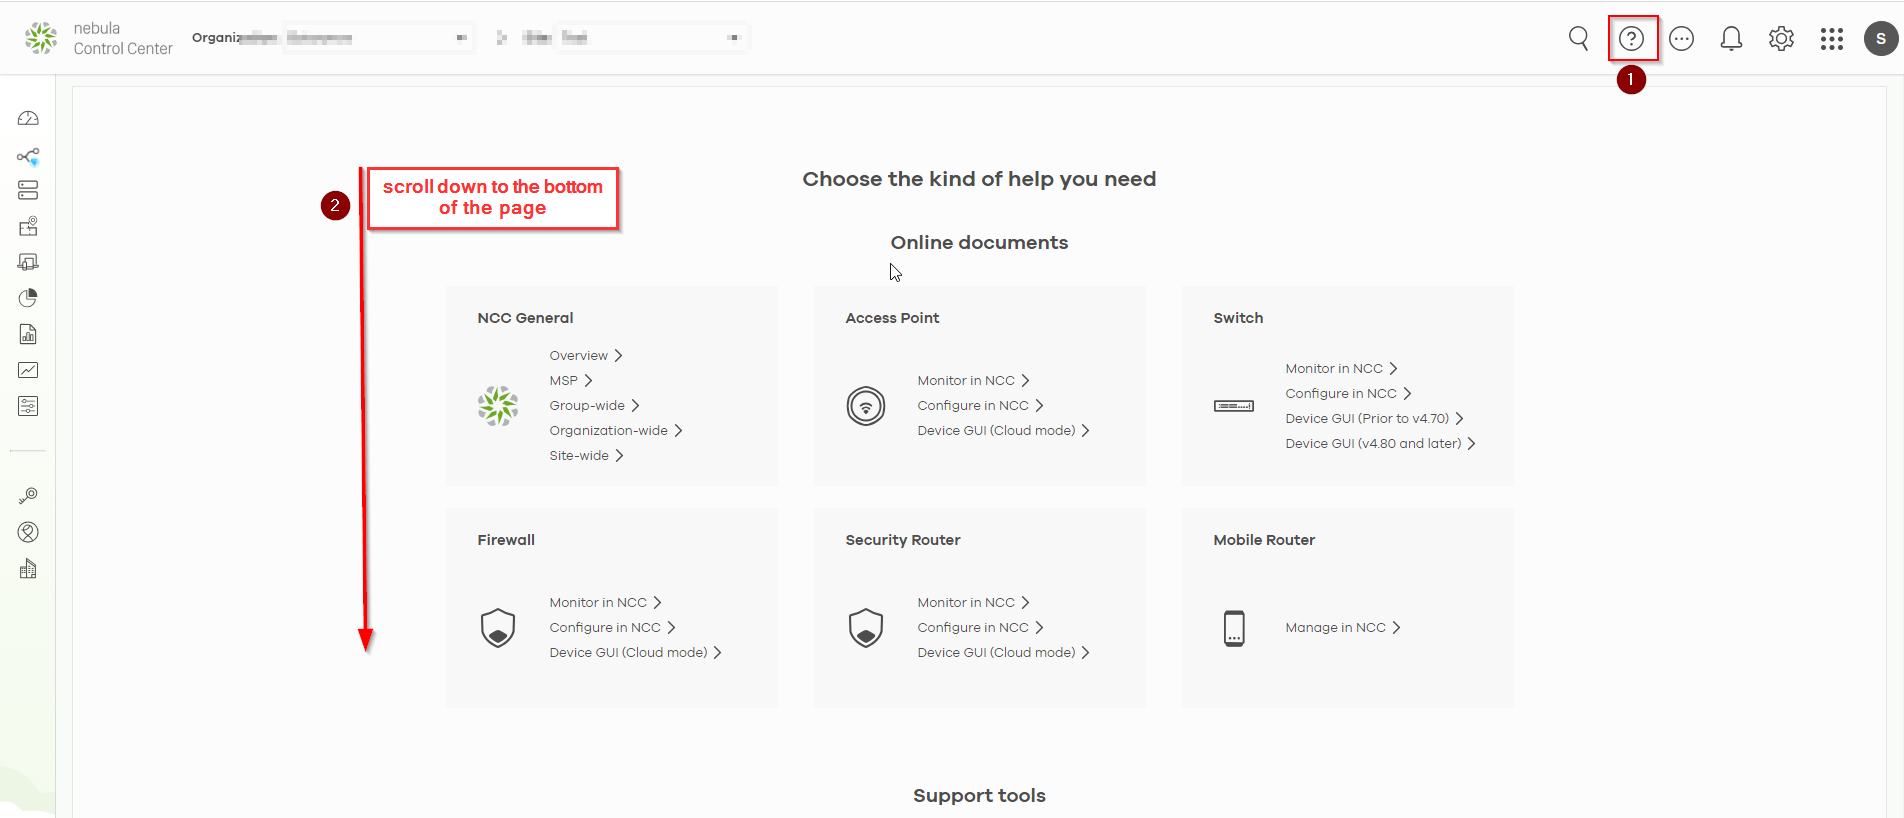The height and width of the screenshot is (818, 1904).
Task: Open the dashboard gauge icon in sidebar
Action: 28,119
